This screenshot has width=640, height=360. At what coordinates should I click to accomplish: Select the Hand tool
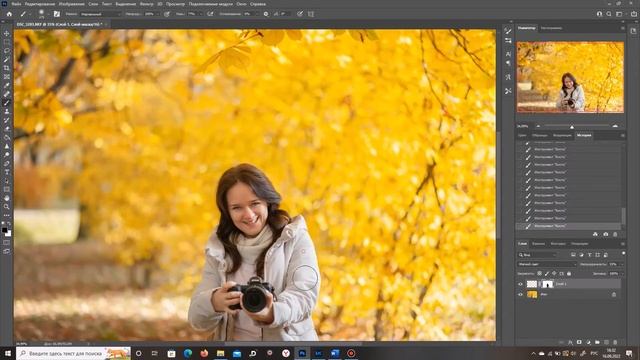(x=7, y=198)
